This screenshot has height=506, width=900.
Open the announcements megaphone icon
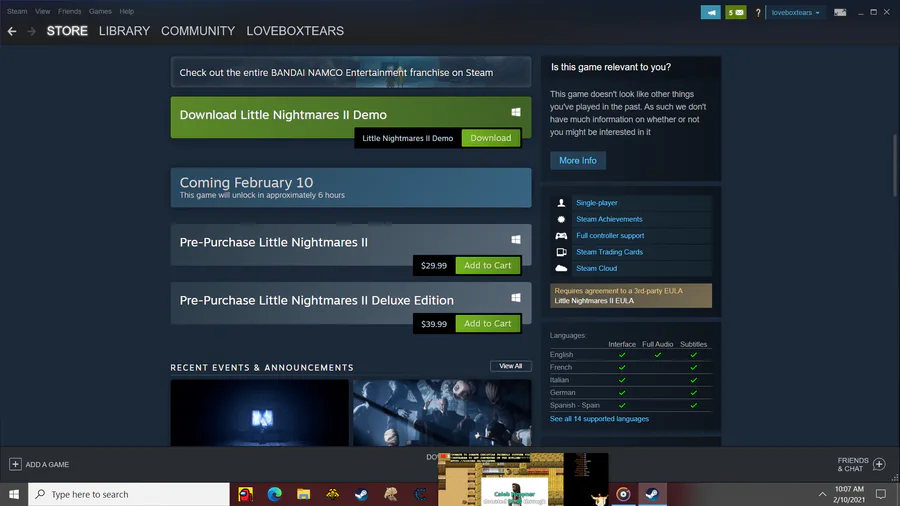pos(711,12)
